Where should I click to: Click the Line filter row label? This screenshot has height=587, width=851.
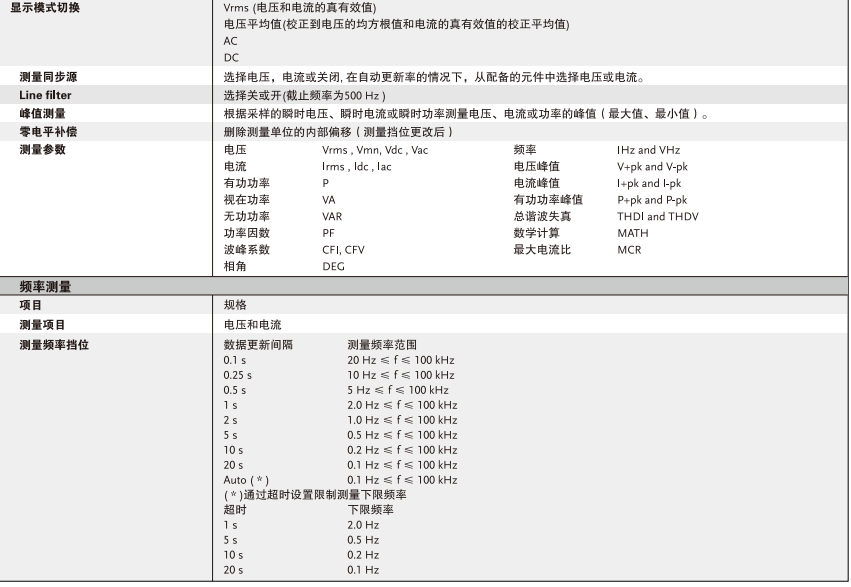[x=45, y=95]
